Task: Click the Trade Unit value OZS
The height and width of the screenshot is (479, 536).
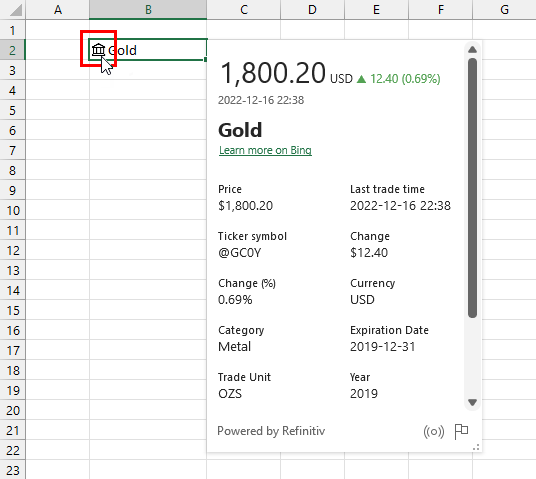Action: (230, 394)
